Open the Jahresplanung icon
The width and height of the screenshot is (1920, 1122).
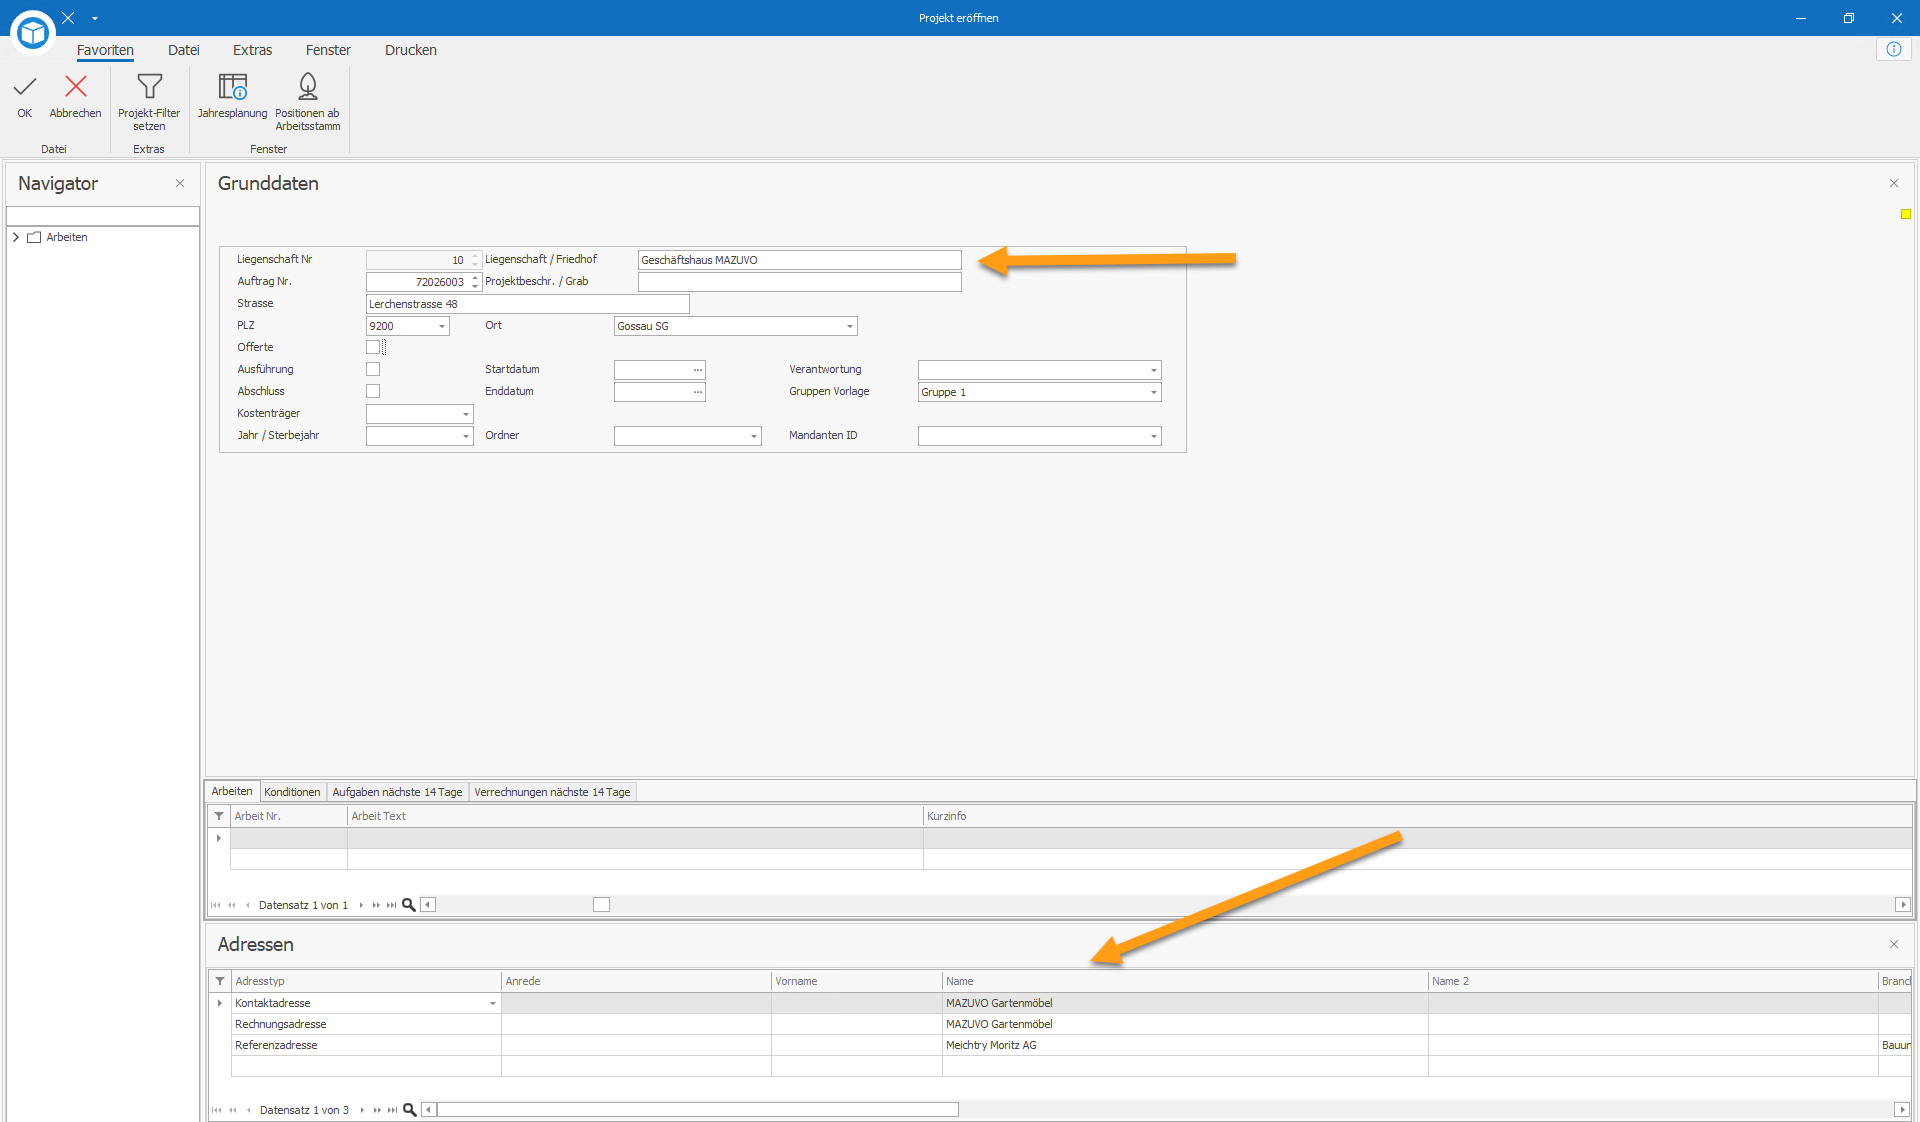pyautogui.click(x=232, y=87)
